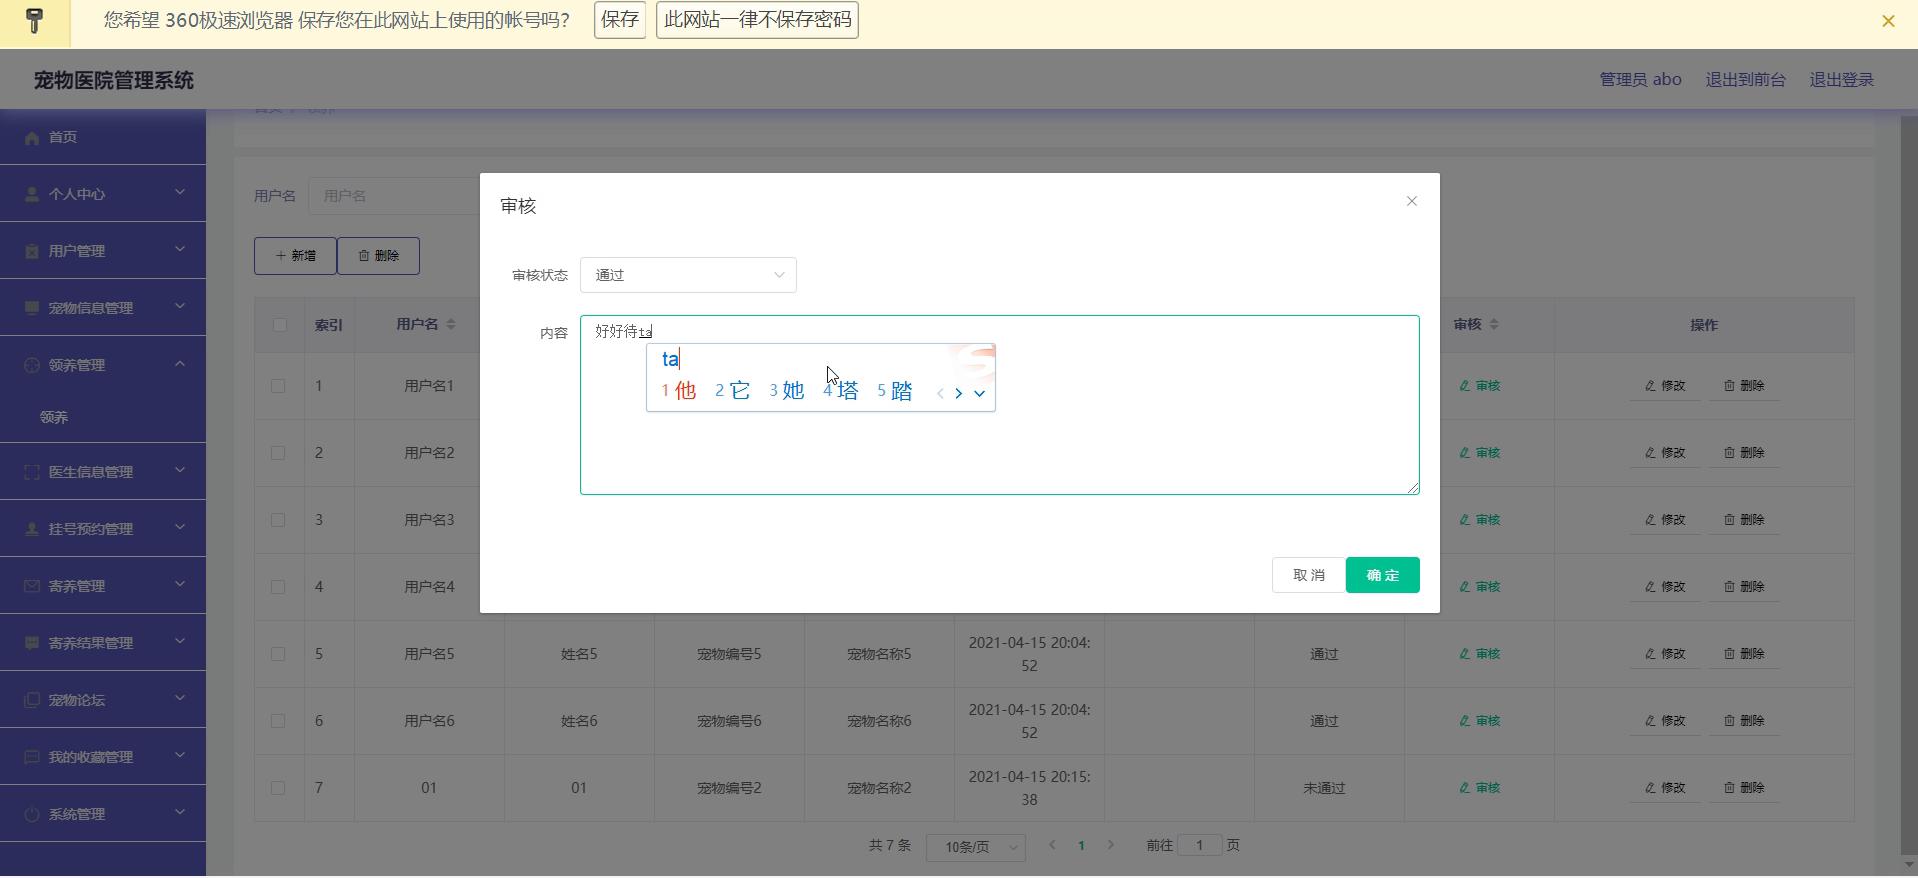Check the row 2 用户名2 checkbox
This screenshot has height=878, width=1918.
(278, 453)
